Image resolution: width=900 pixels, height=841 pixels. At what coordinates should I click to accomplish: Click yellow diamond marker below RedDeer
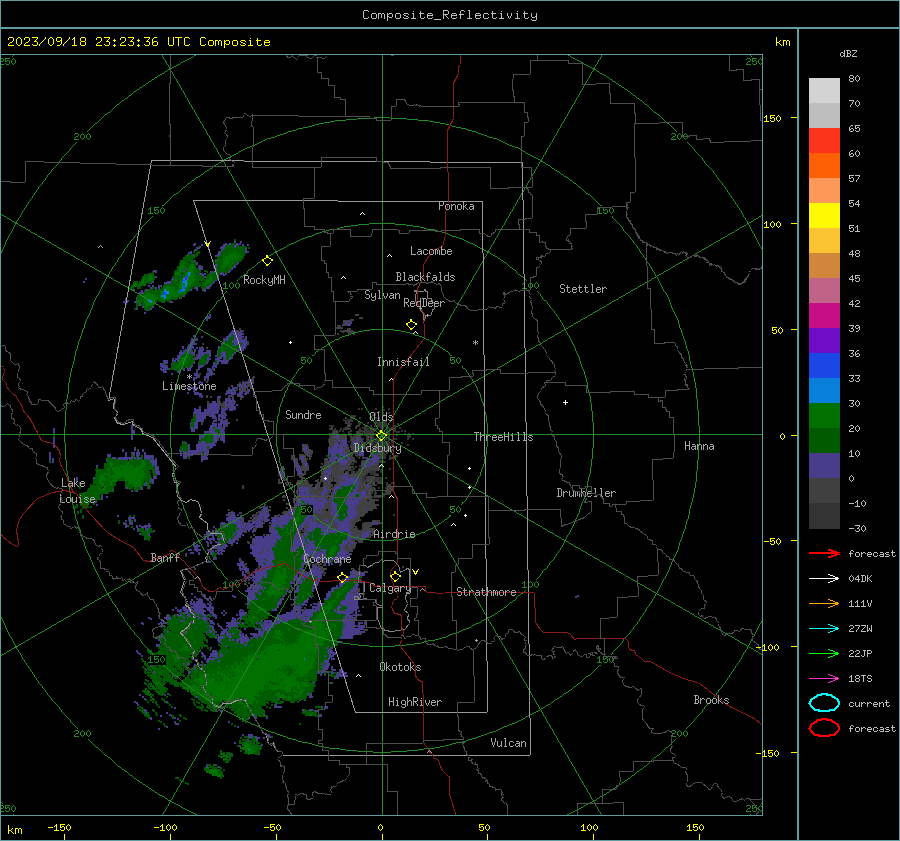[x=411, y=325]
